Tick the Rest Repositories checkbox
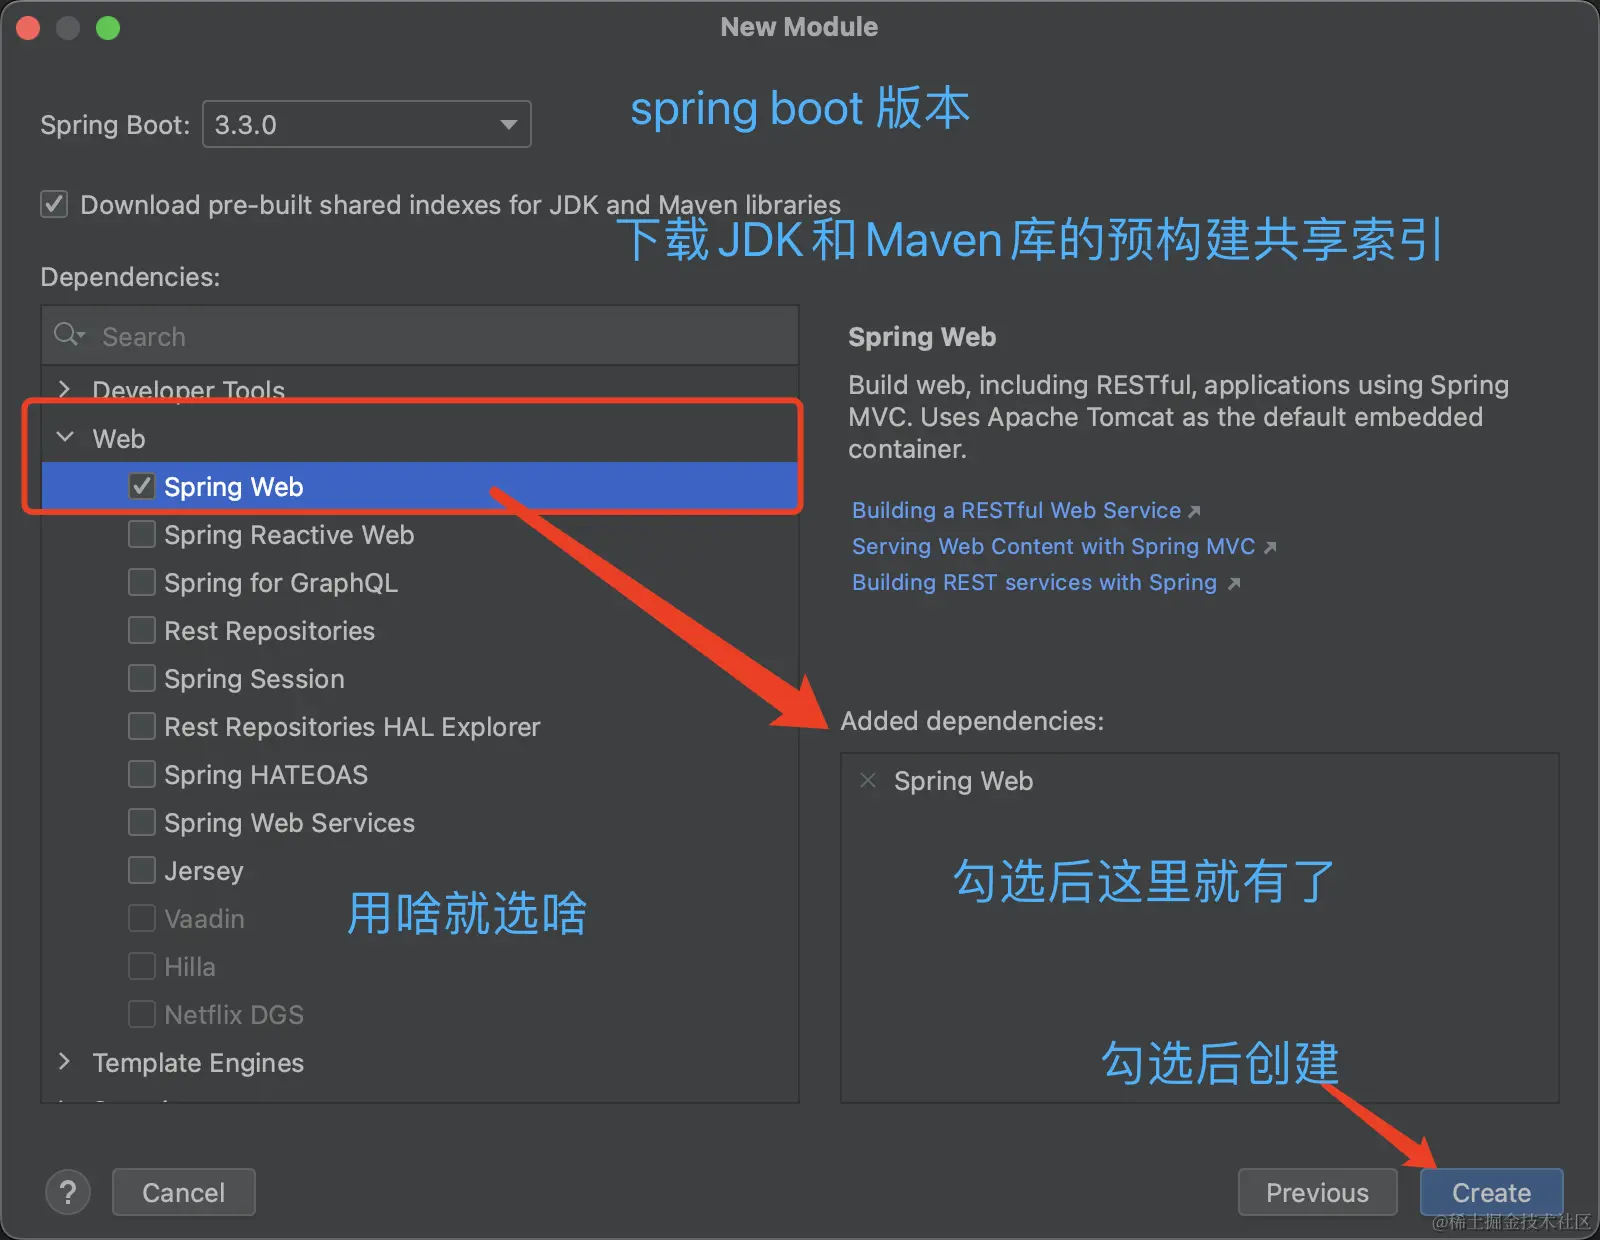 142,630
